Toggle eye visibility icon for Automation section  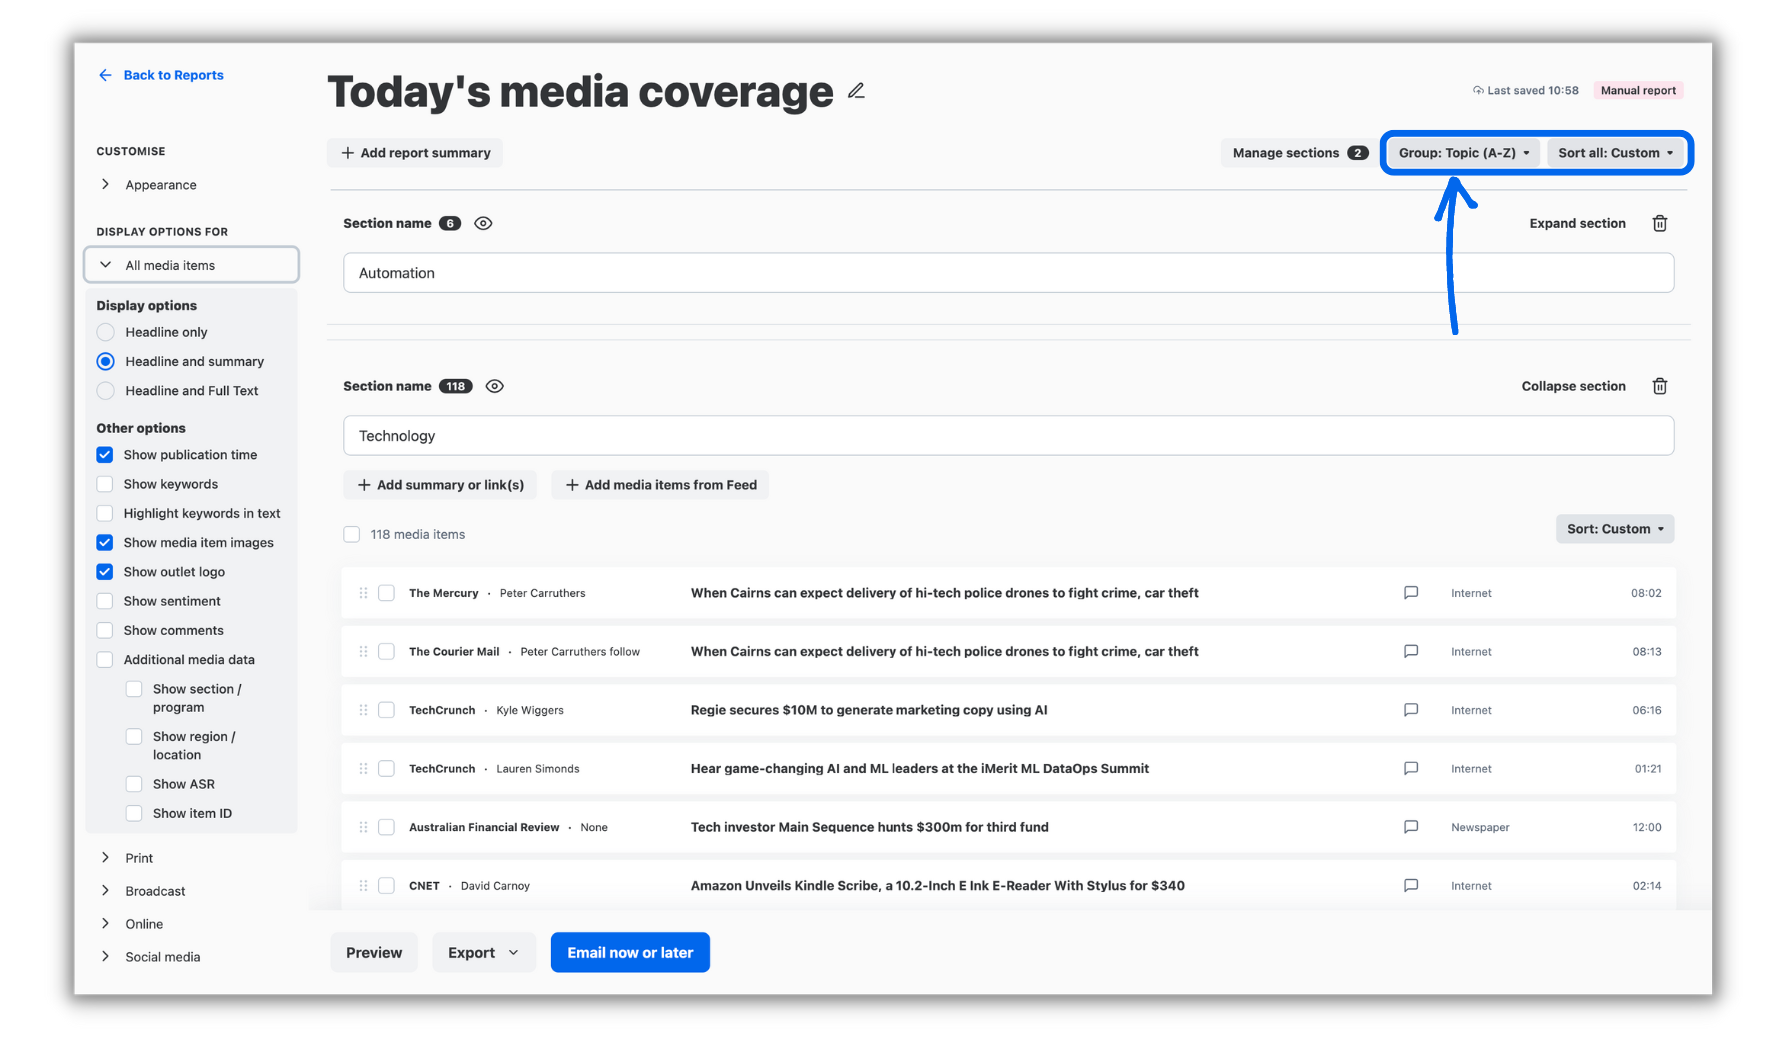point(483,223)
